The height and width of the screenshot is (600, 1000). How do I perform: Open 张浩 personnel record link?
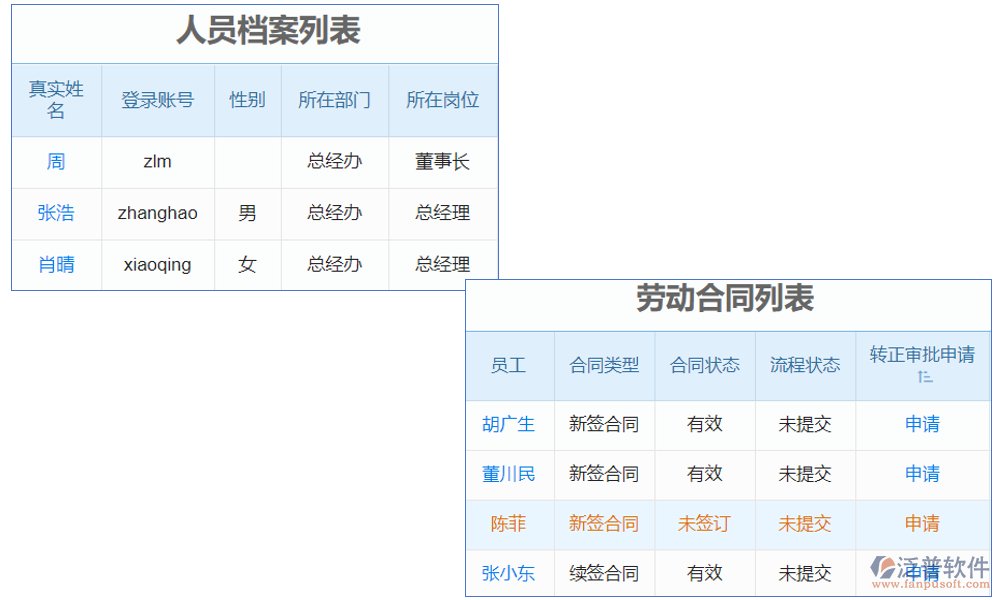click(56, 213)
